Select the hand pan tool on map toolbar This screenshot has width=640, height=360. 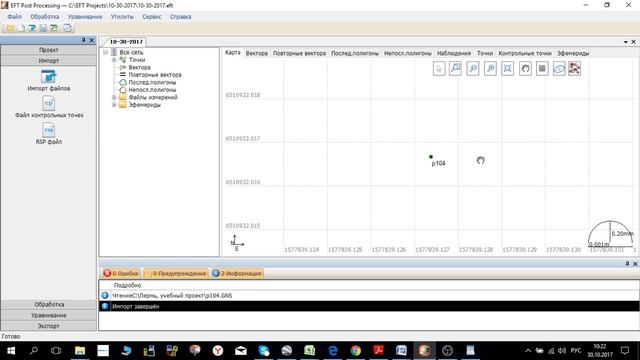click(525, 69)
